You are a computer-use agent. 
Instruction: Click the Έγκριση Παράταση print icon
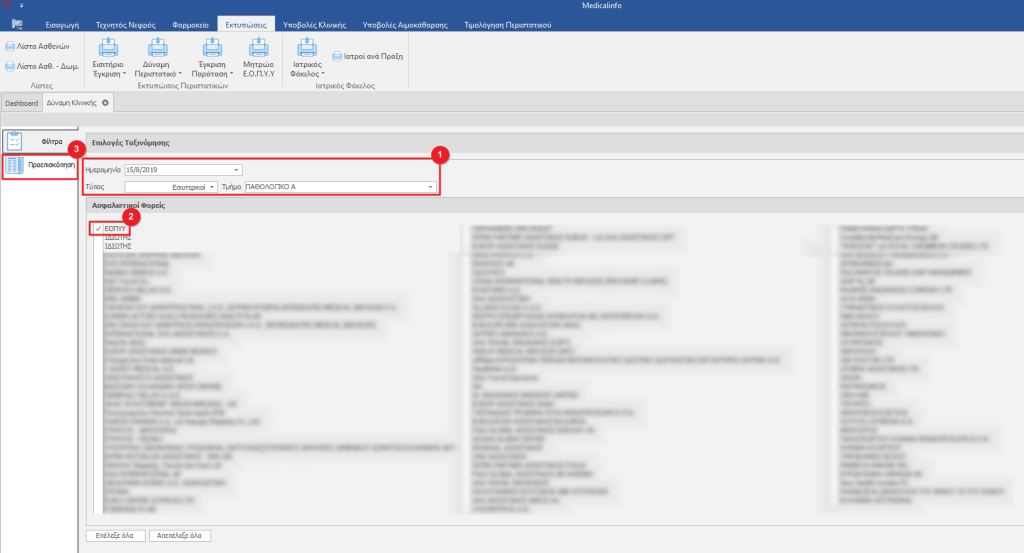coord(211,48)
